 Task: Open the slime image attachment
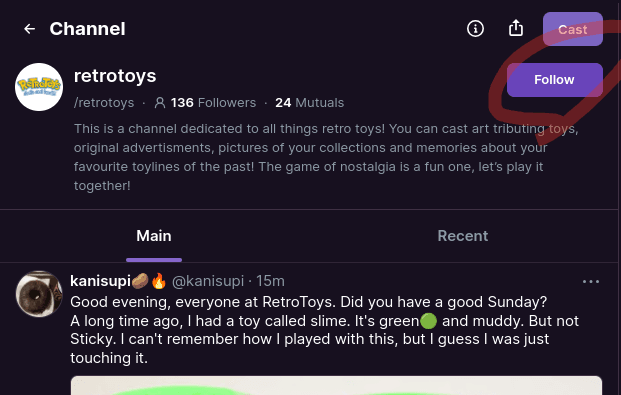[x=336, y=385]
